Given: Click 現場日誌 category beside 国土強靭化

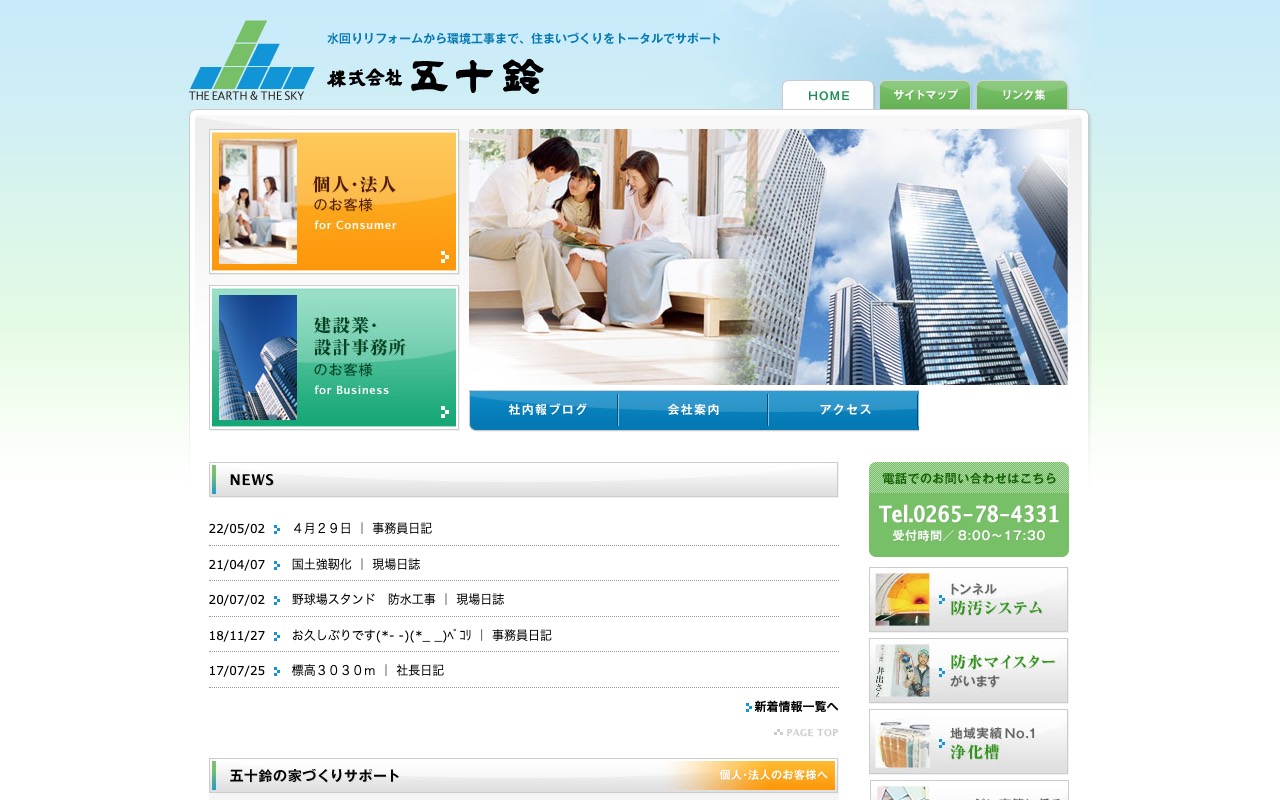Looking at the screenshot, I should (396, 564).
